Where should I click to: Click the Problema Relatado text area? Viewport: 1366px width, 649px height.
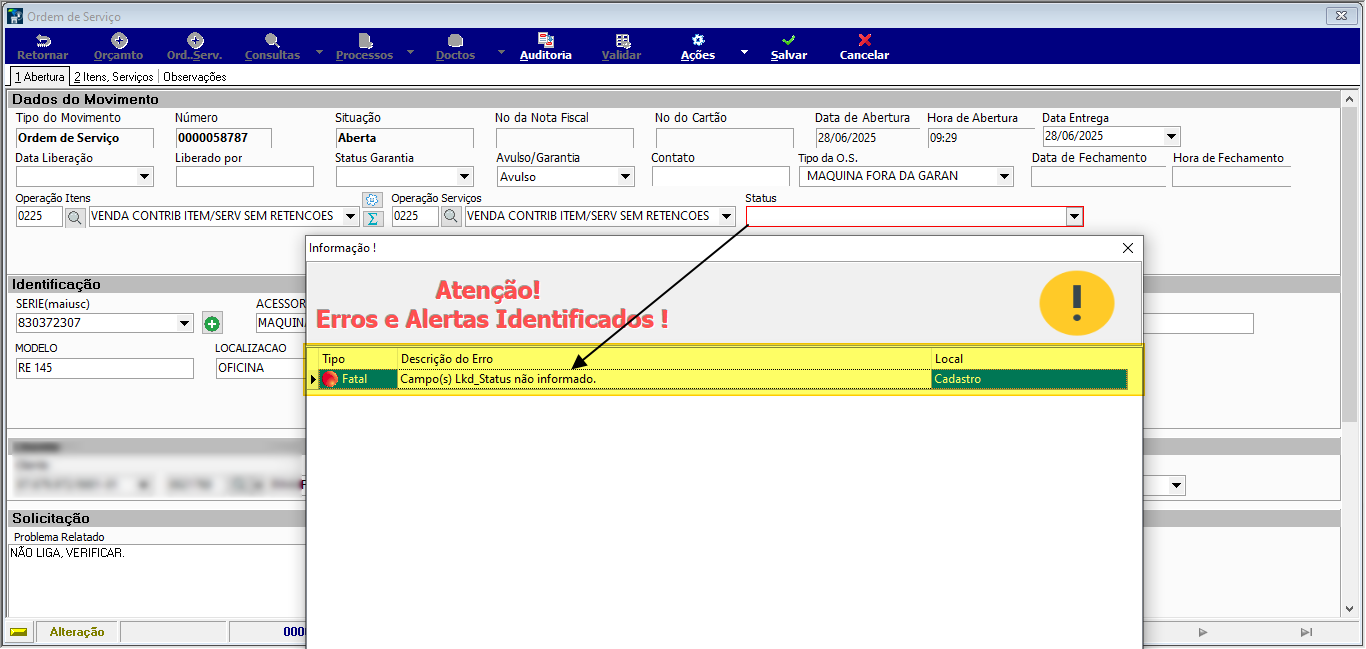point(157,581)
